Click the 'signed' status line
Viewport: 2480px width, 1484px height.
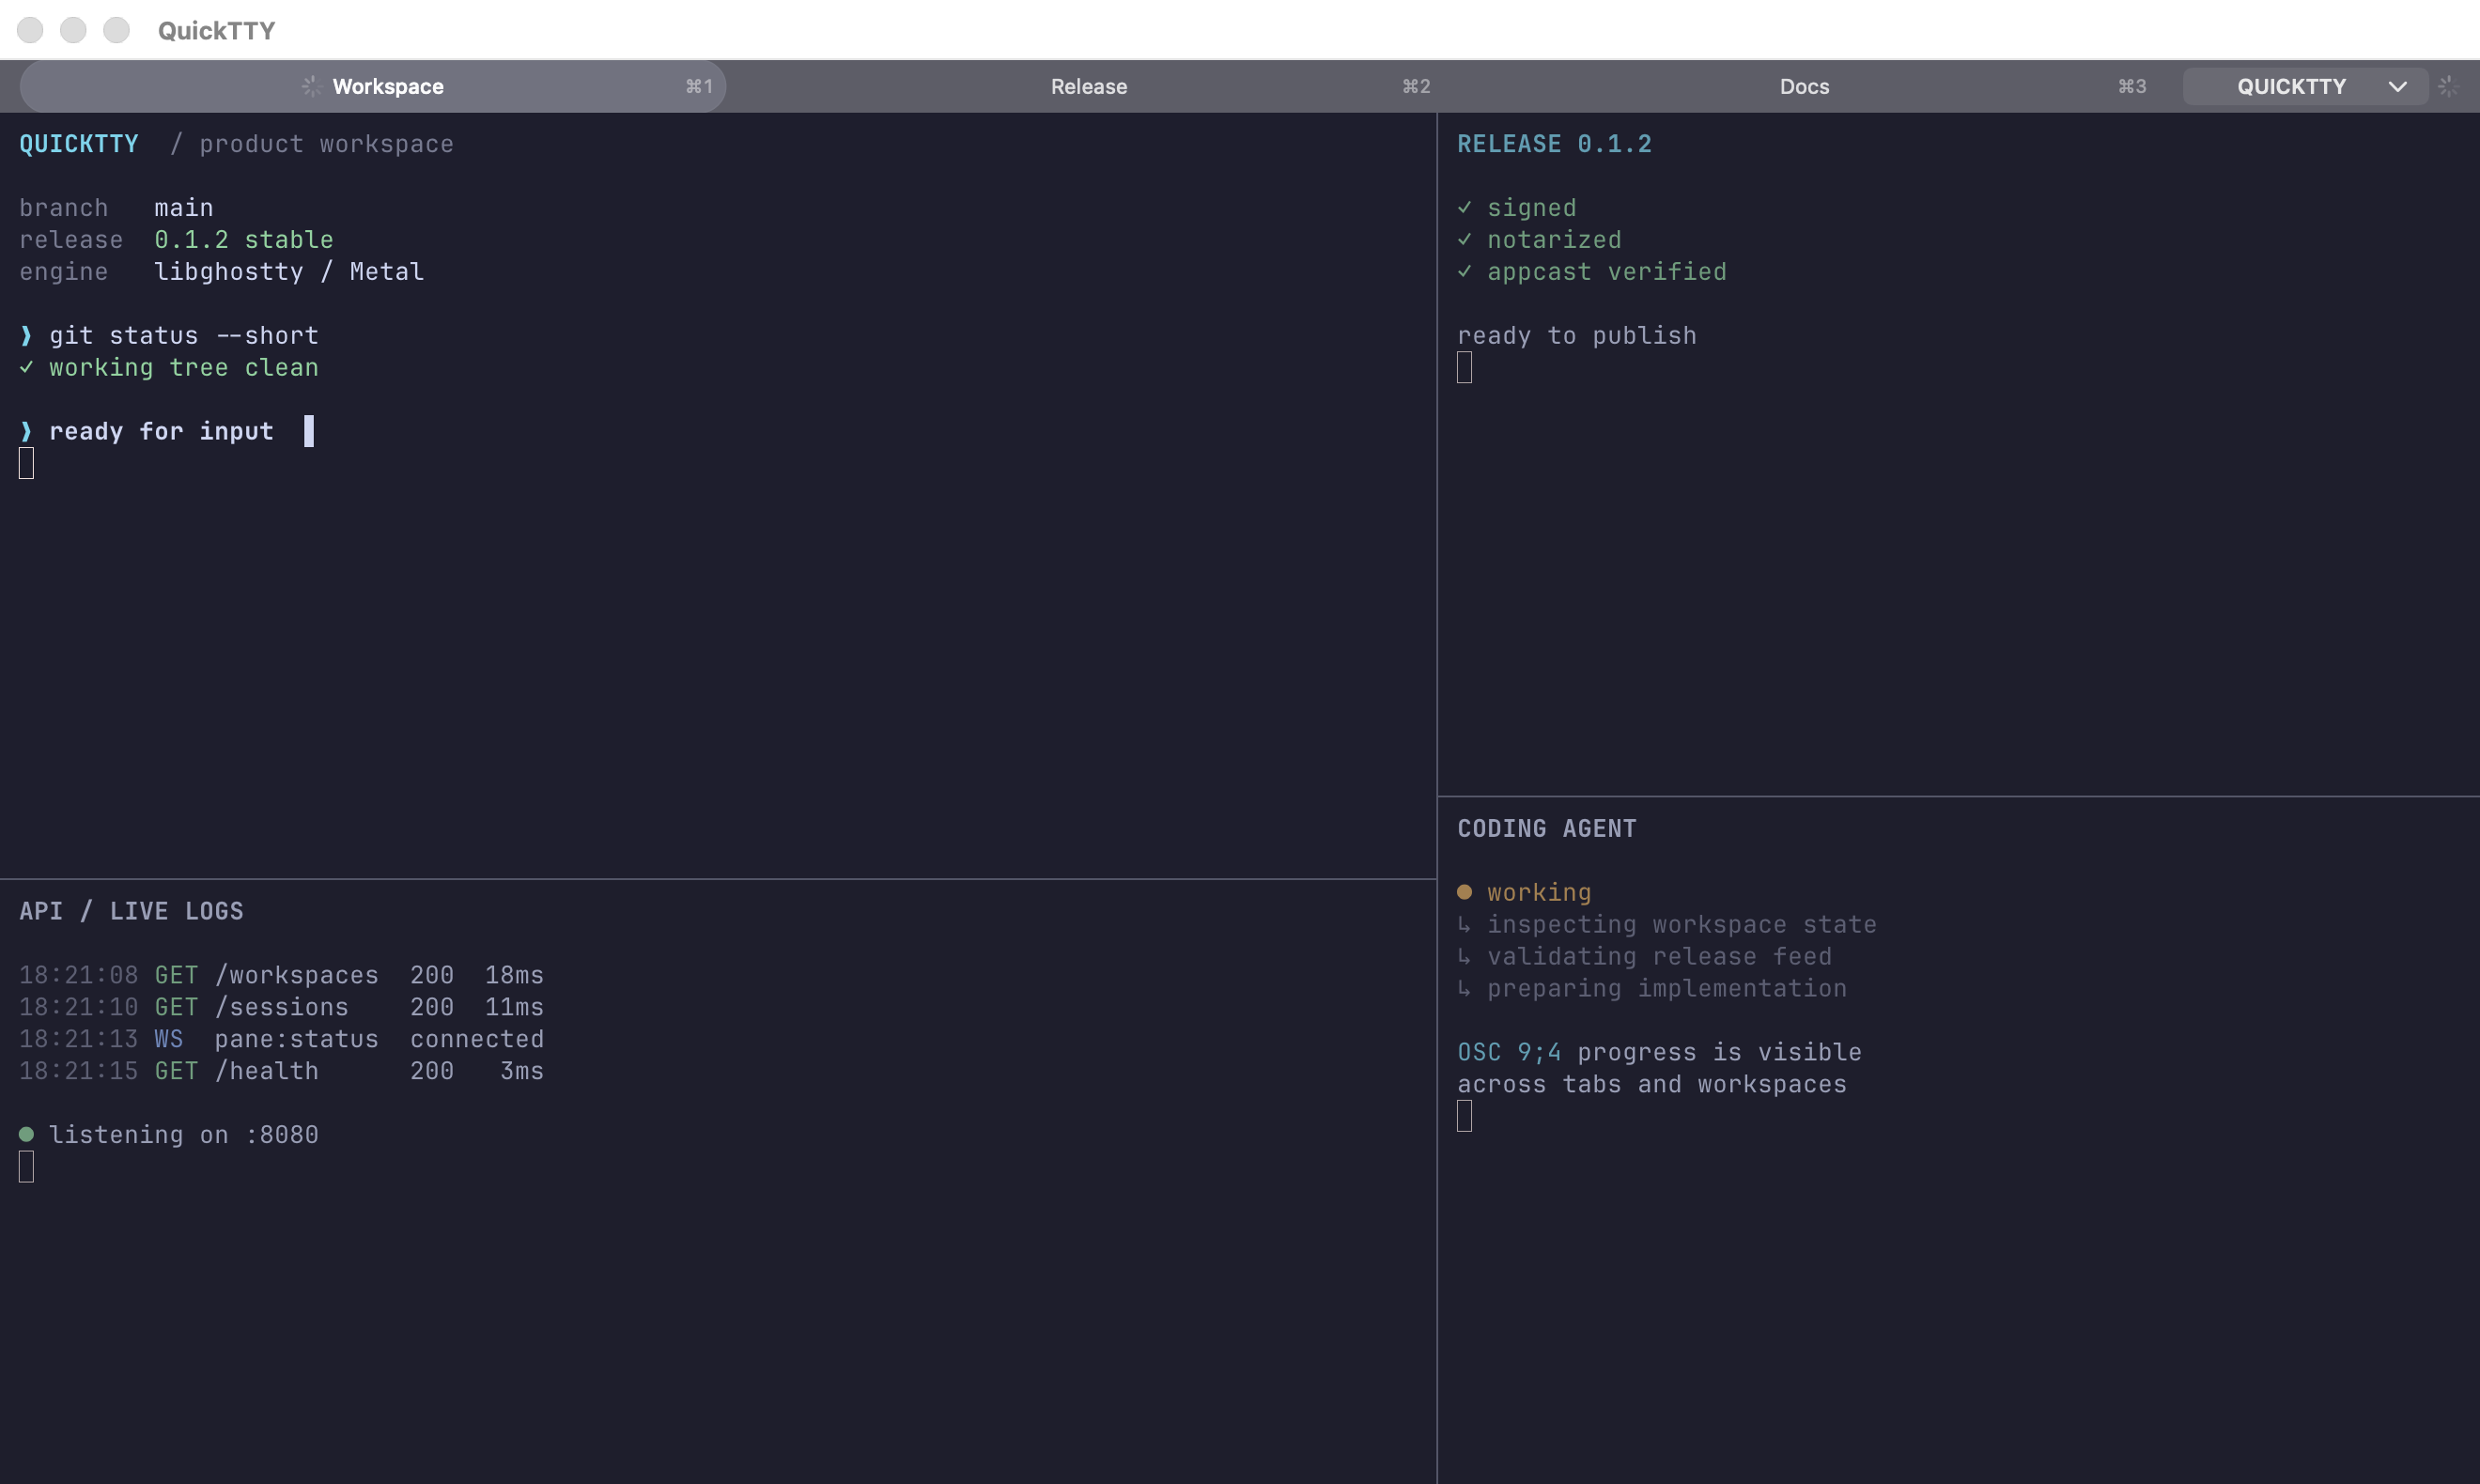click(1532, 208)
